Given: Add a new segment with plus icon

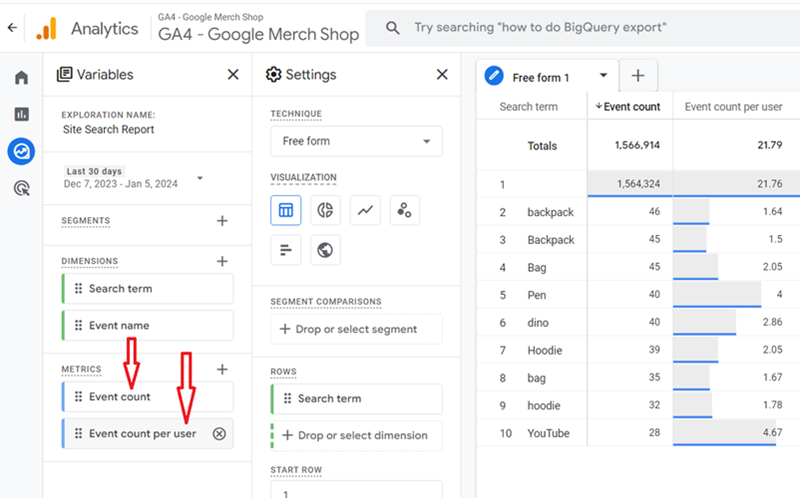Looking at the screenshot, I should pyautogui.click(x=222, y=221).
